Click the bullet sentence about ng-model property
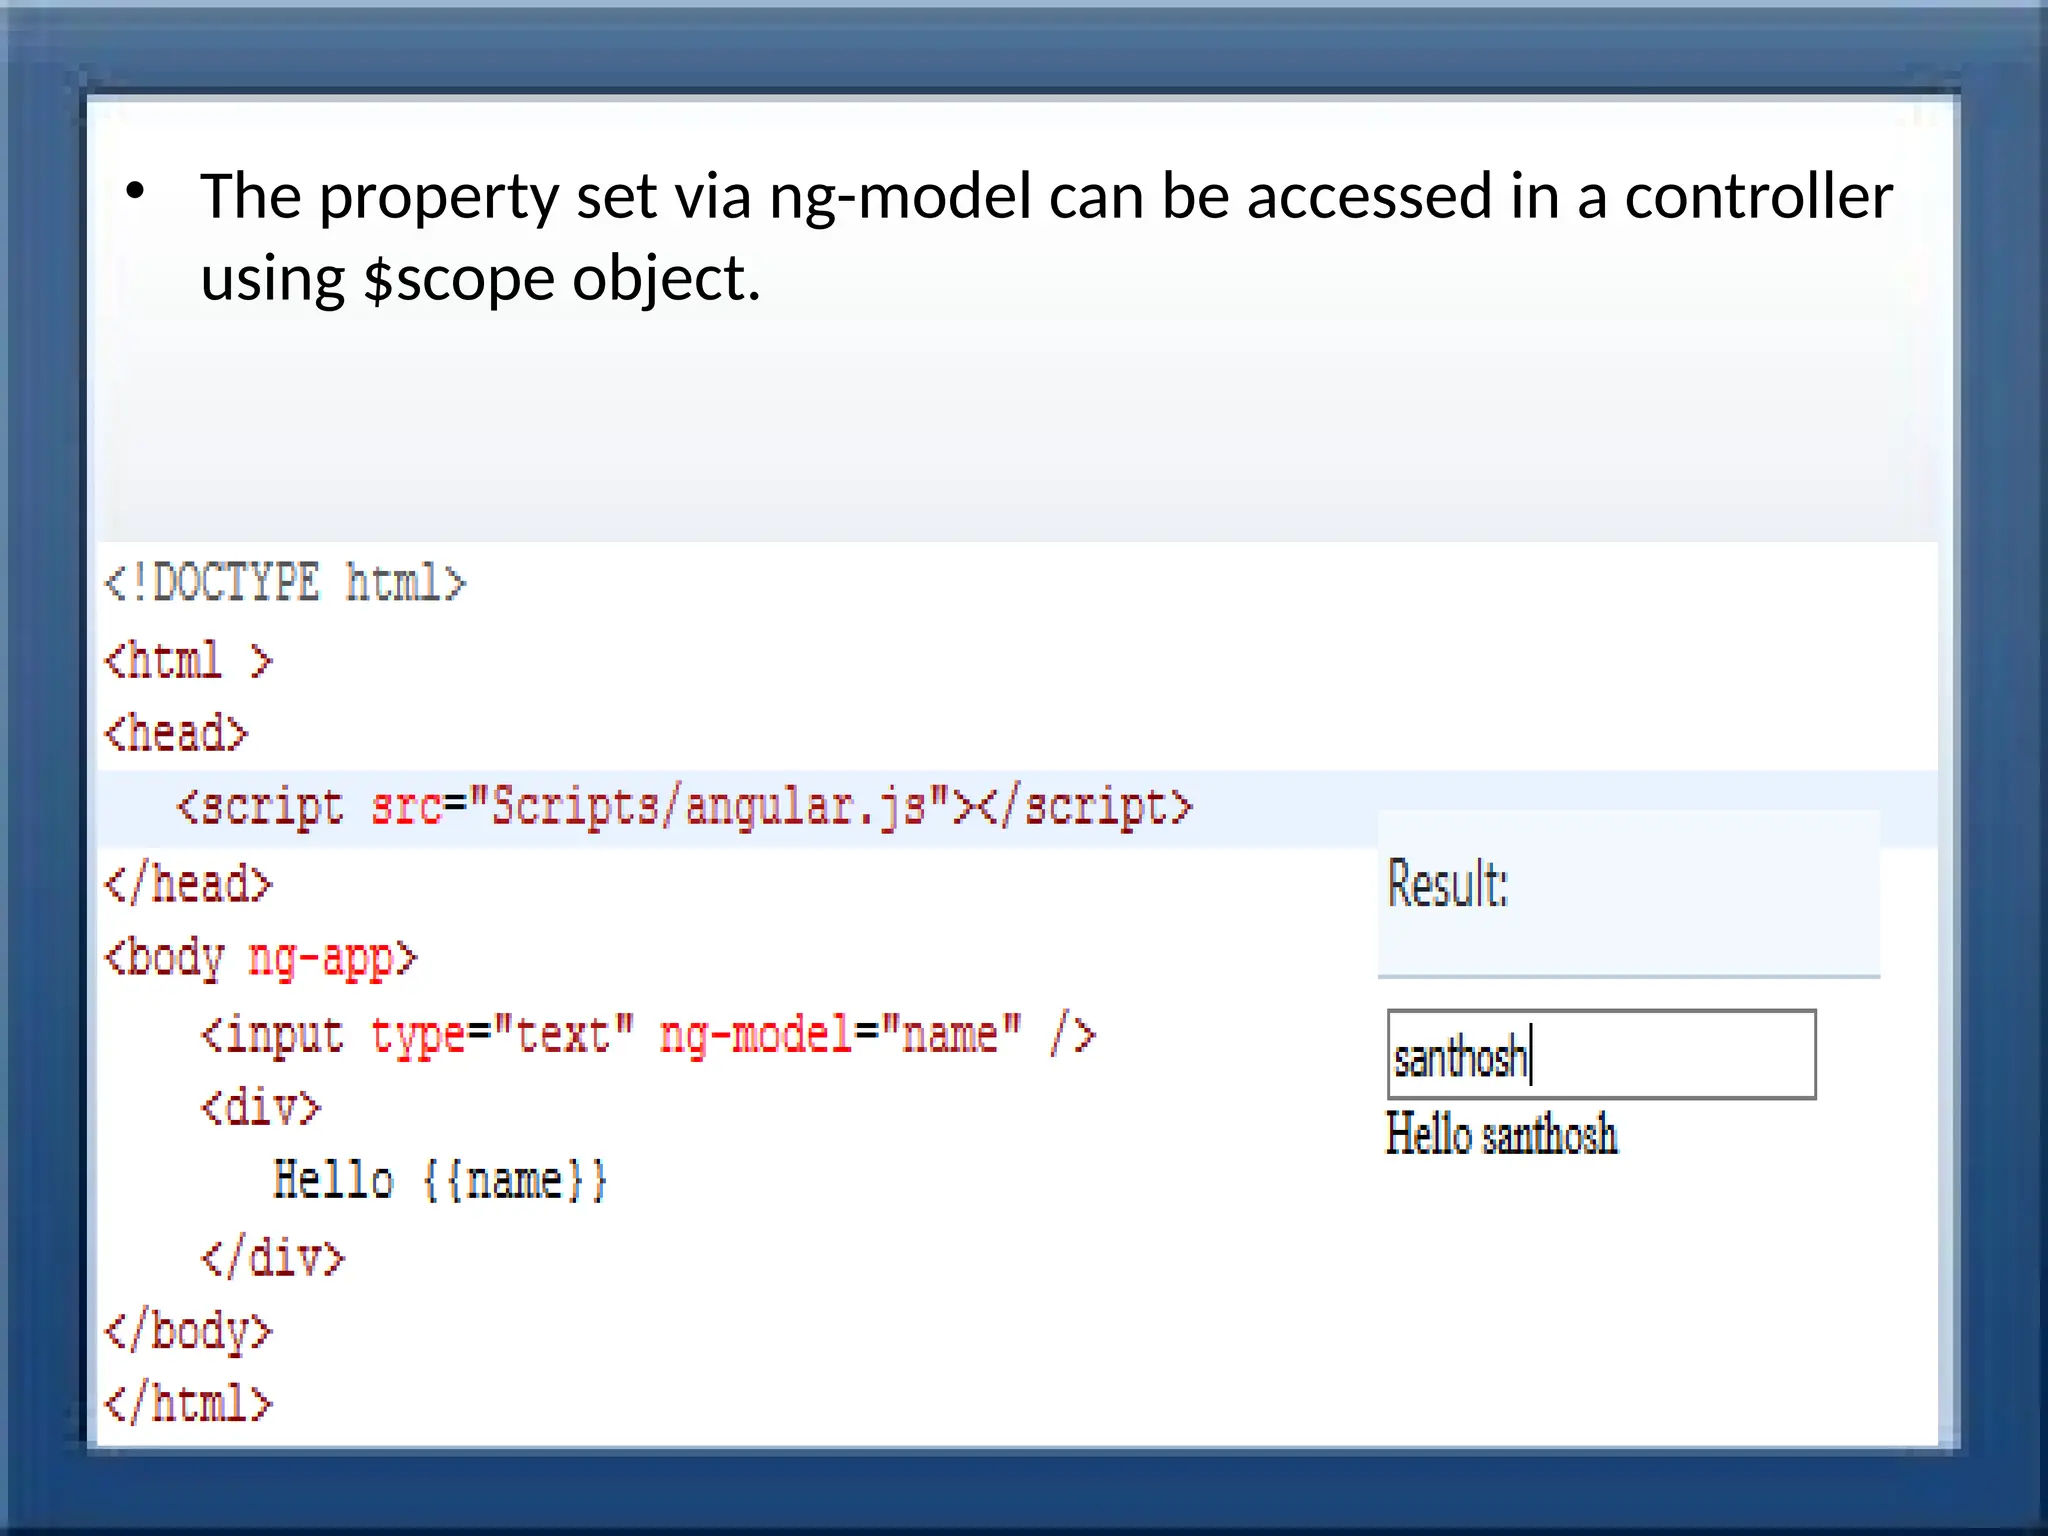The image size is (2048, 1536). [1046, 236]
